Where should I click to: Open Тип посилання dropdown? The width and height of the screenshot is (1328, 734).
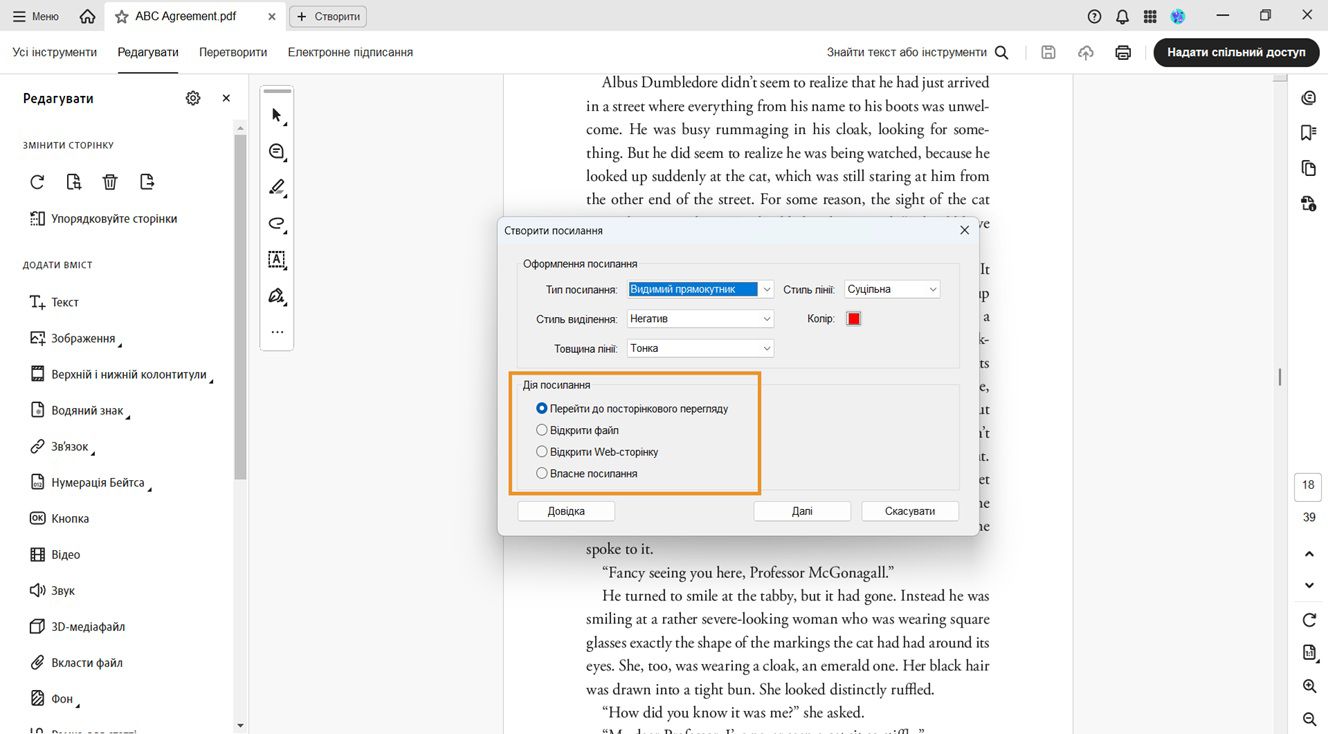pos(701,289)
